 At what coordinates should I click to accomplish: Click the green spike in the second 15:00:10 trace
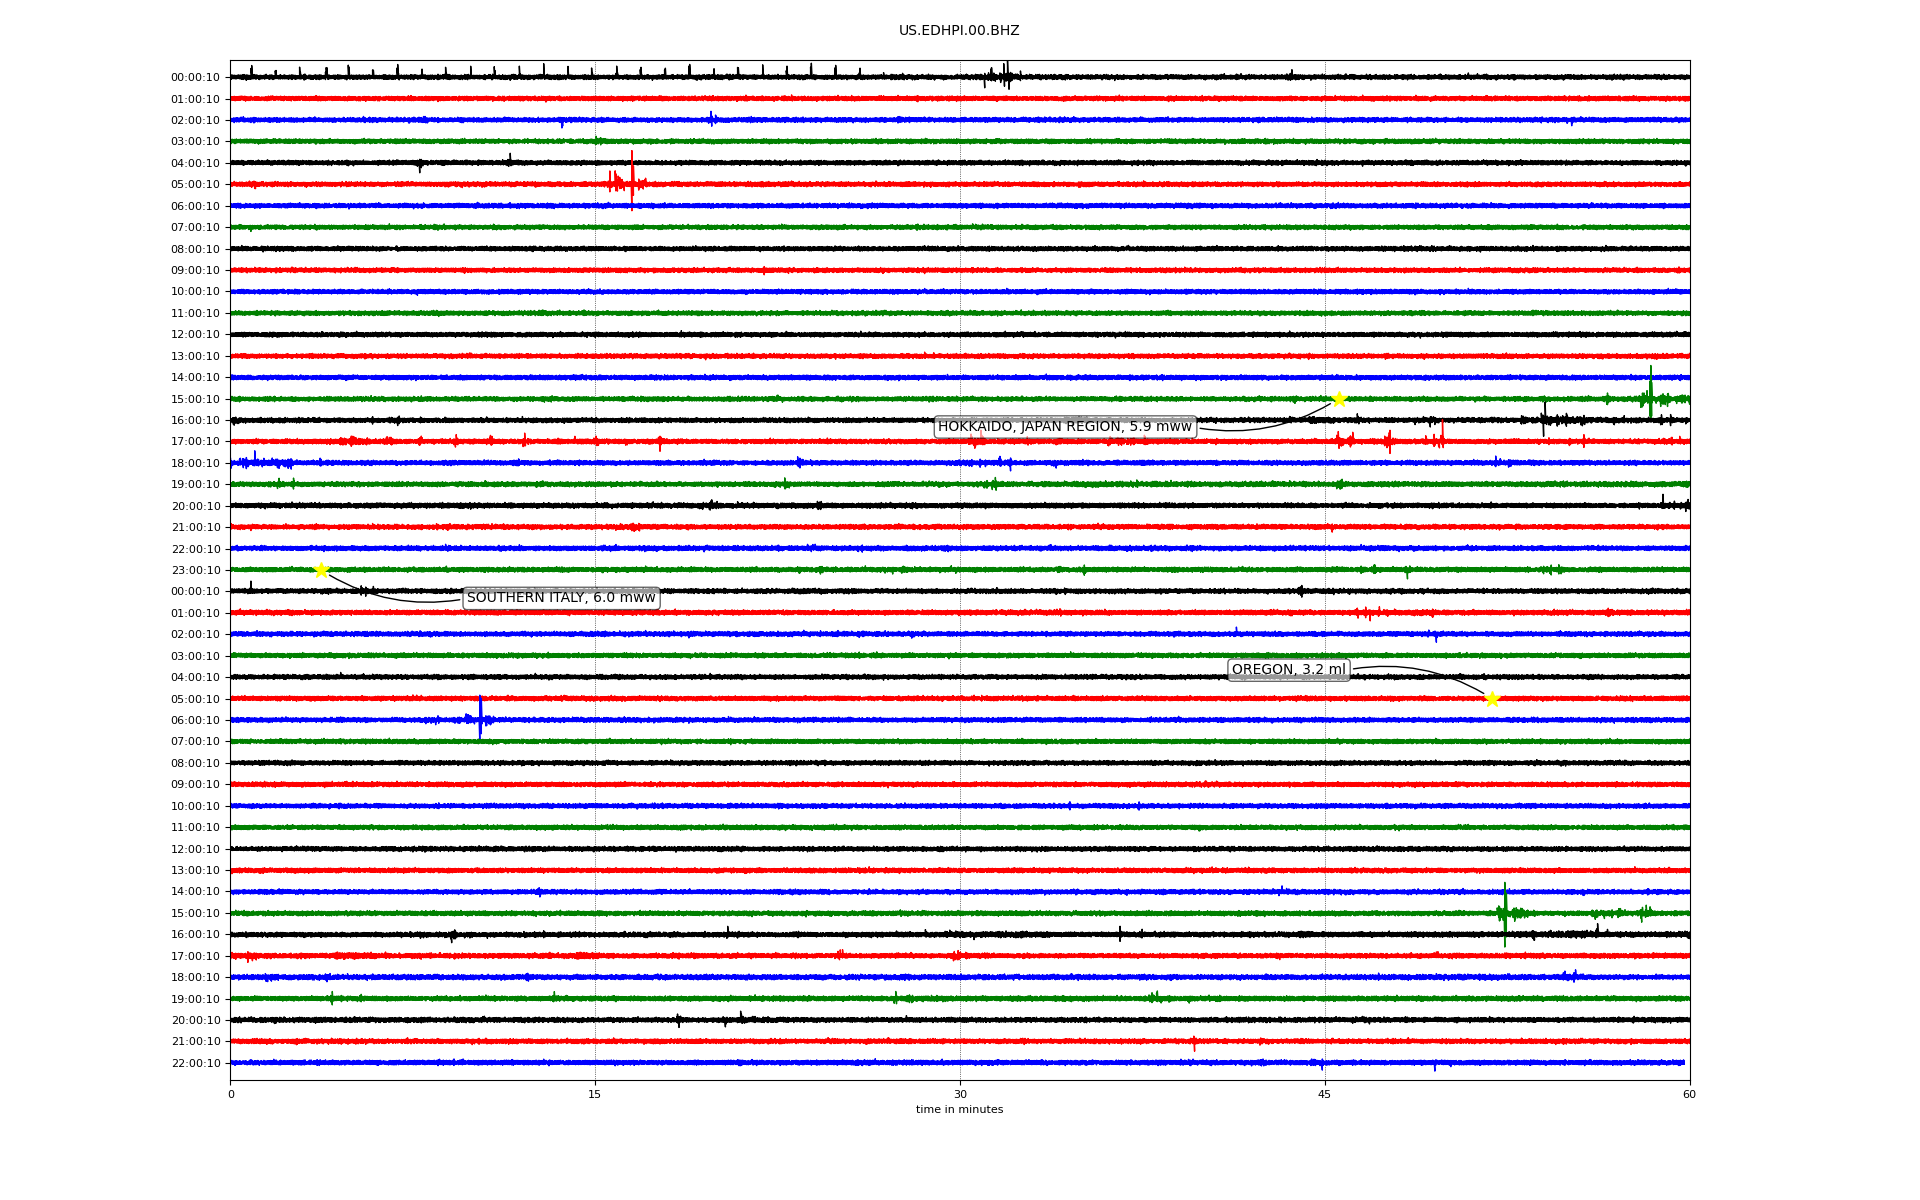point(1505,912)
